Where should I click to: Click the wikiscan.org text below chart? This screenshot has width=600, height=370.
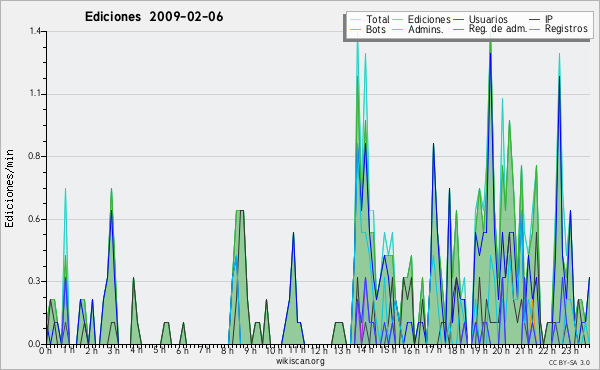(x=300, y=361)
